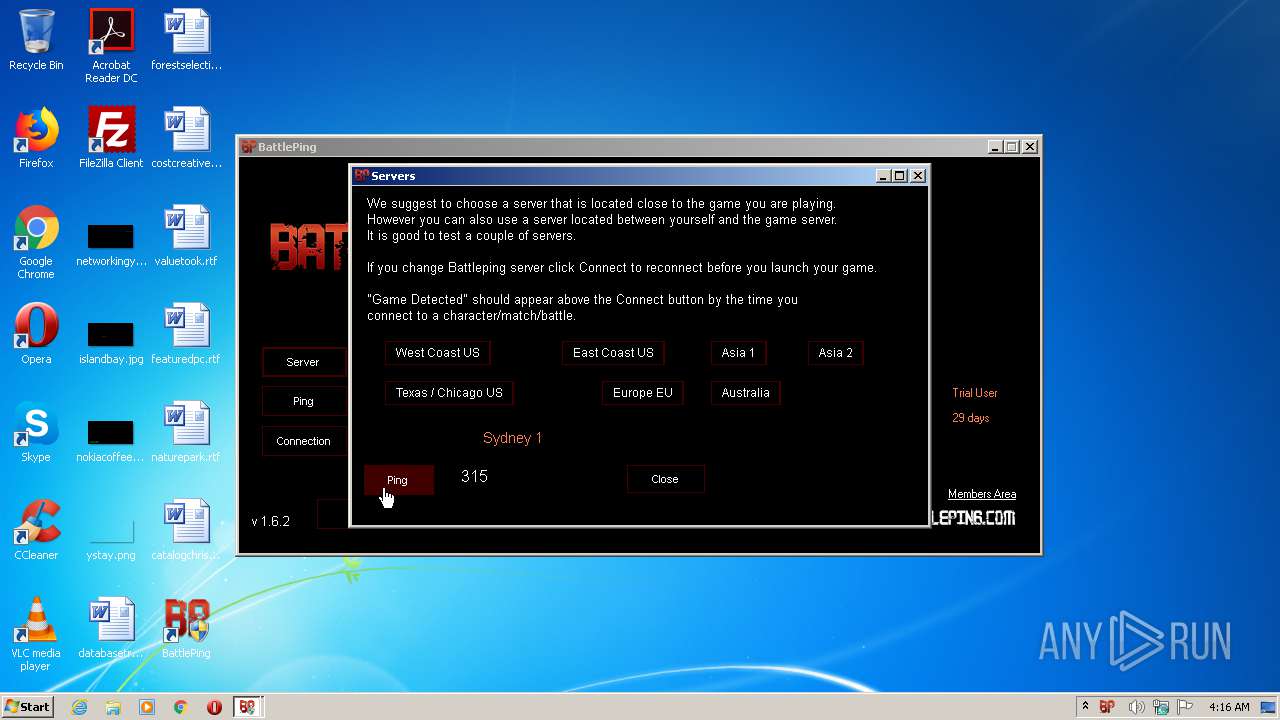Click Close button in Servers dialog
Image resolution: width=1280 pixels, height=720 pixels.
click(x=665, y=479)
